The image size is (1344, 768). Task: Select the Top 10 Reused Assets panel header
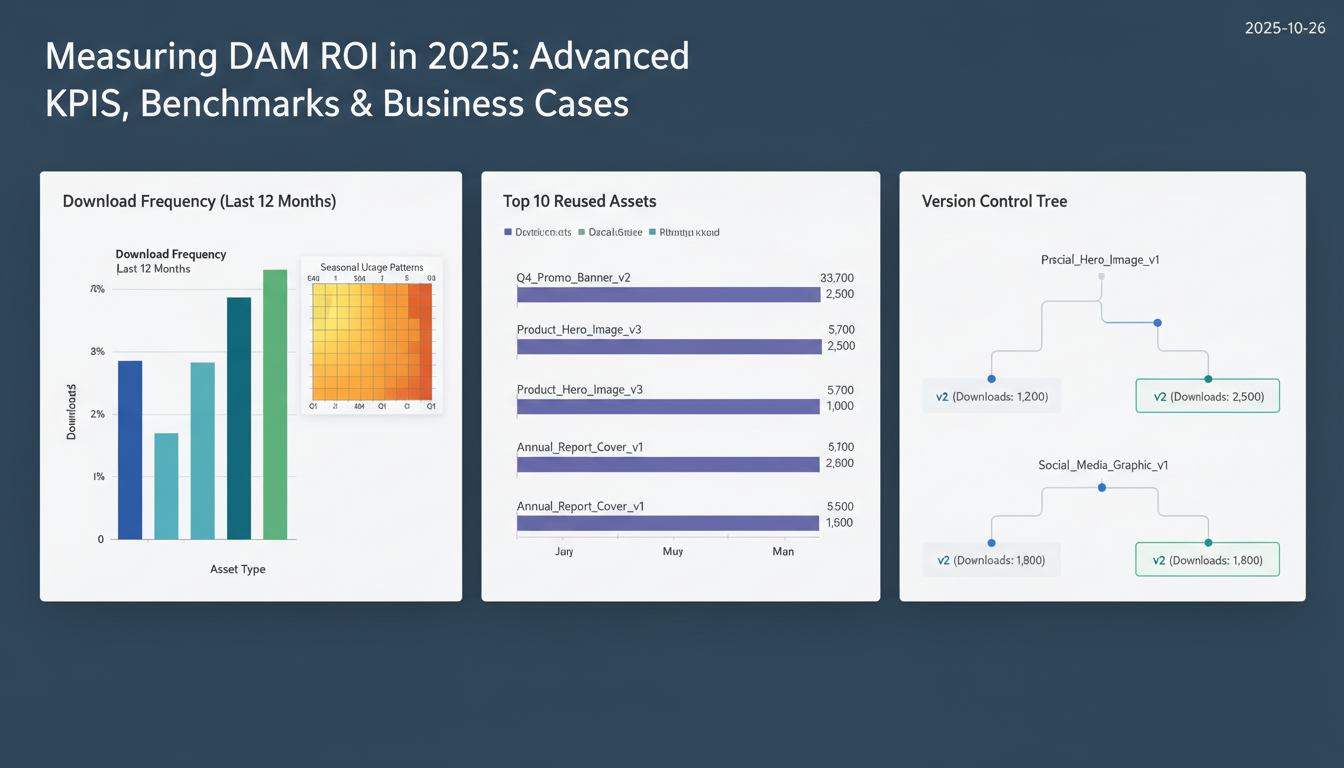tap(579, 201)
